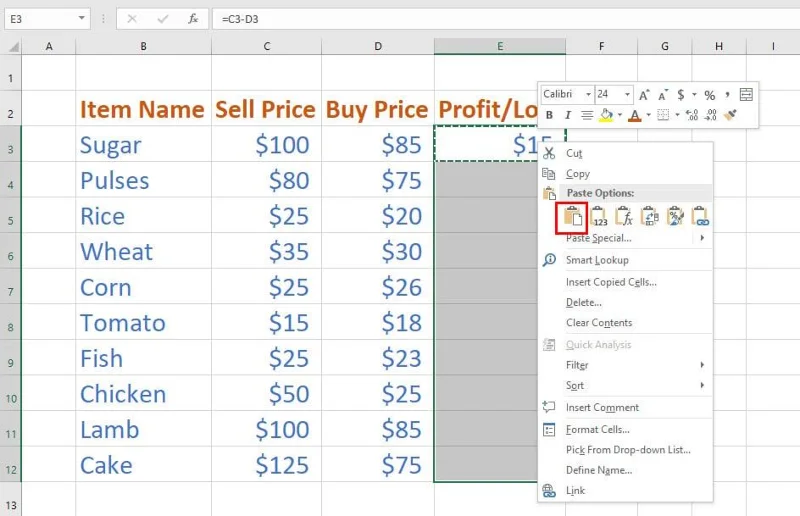Expand the Filter submenu arrow
This screenshot has height=516, width=800.
pyautogui.click(x=702, y=365)
